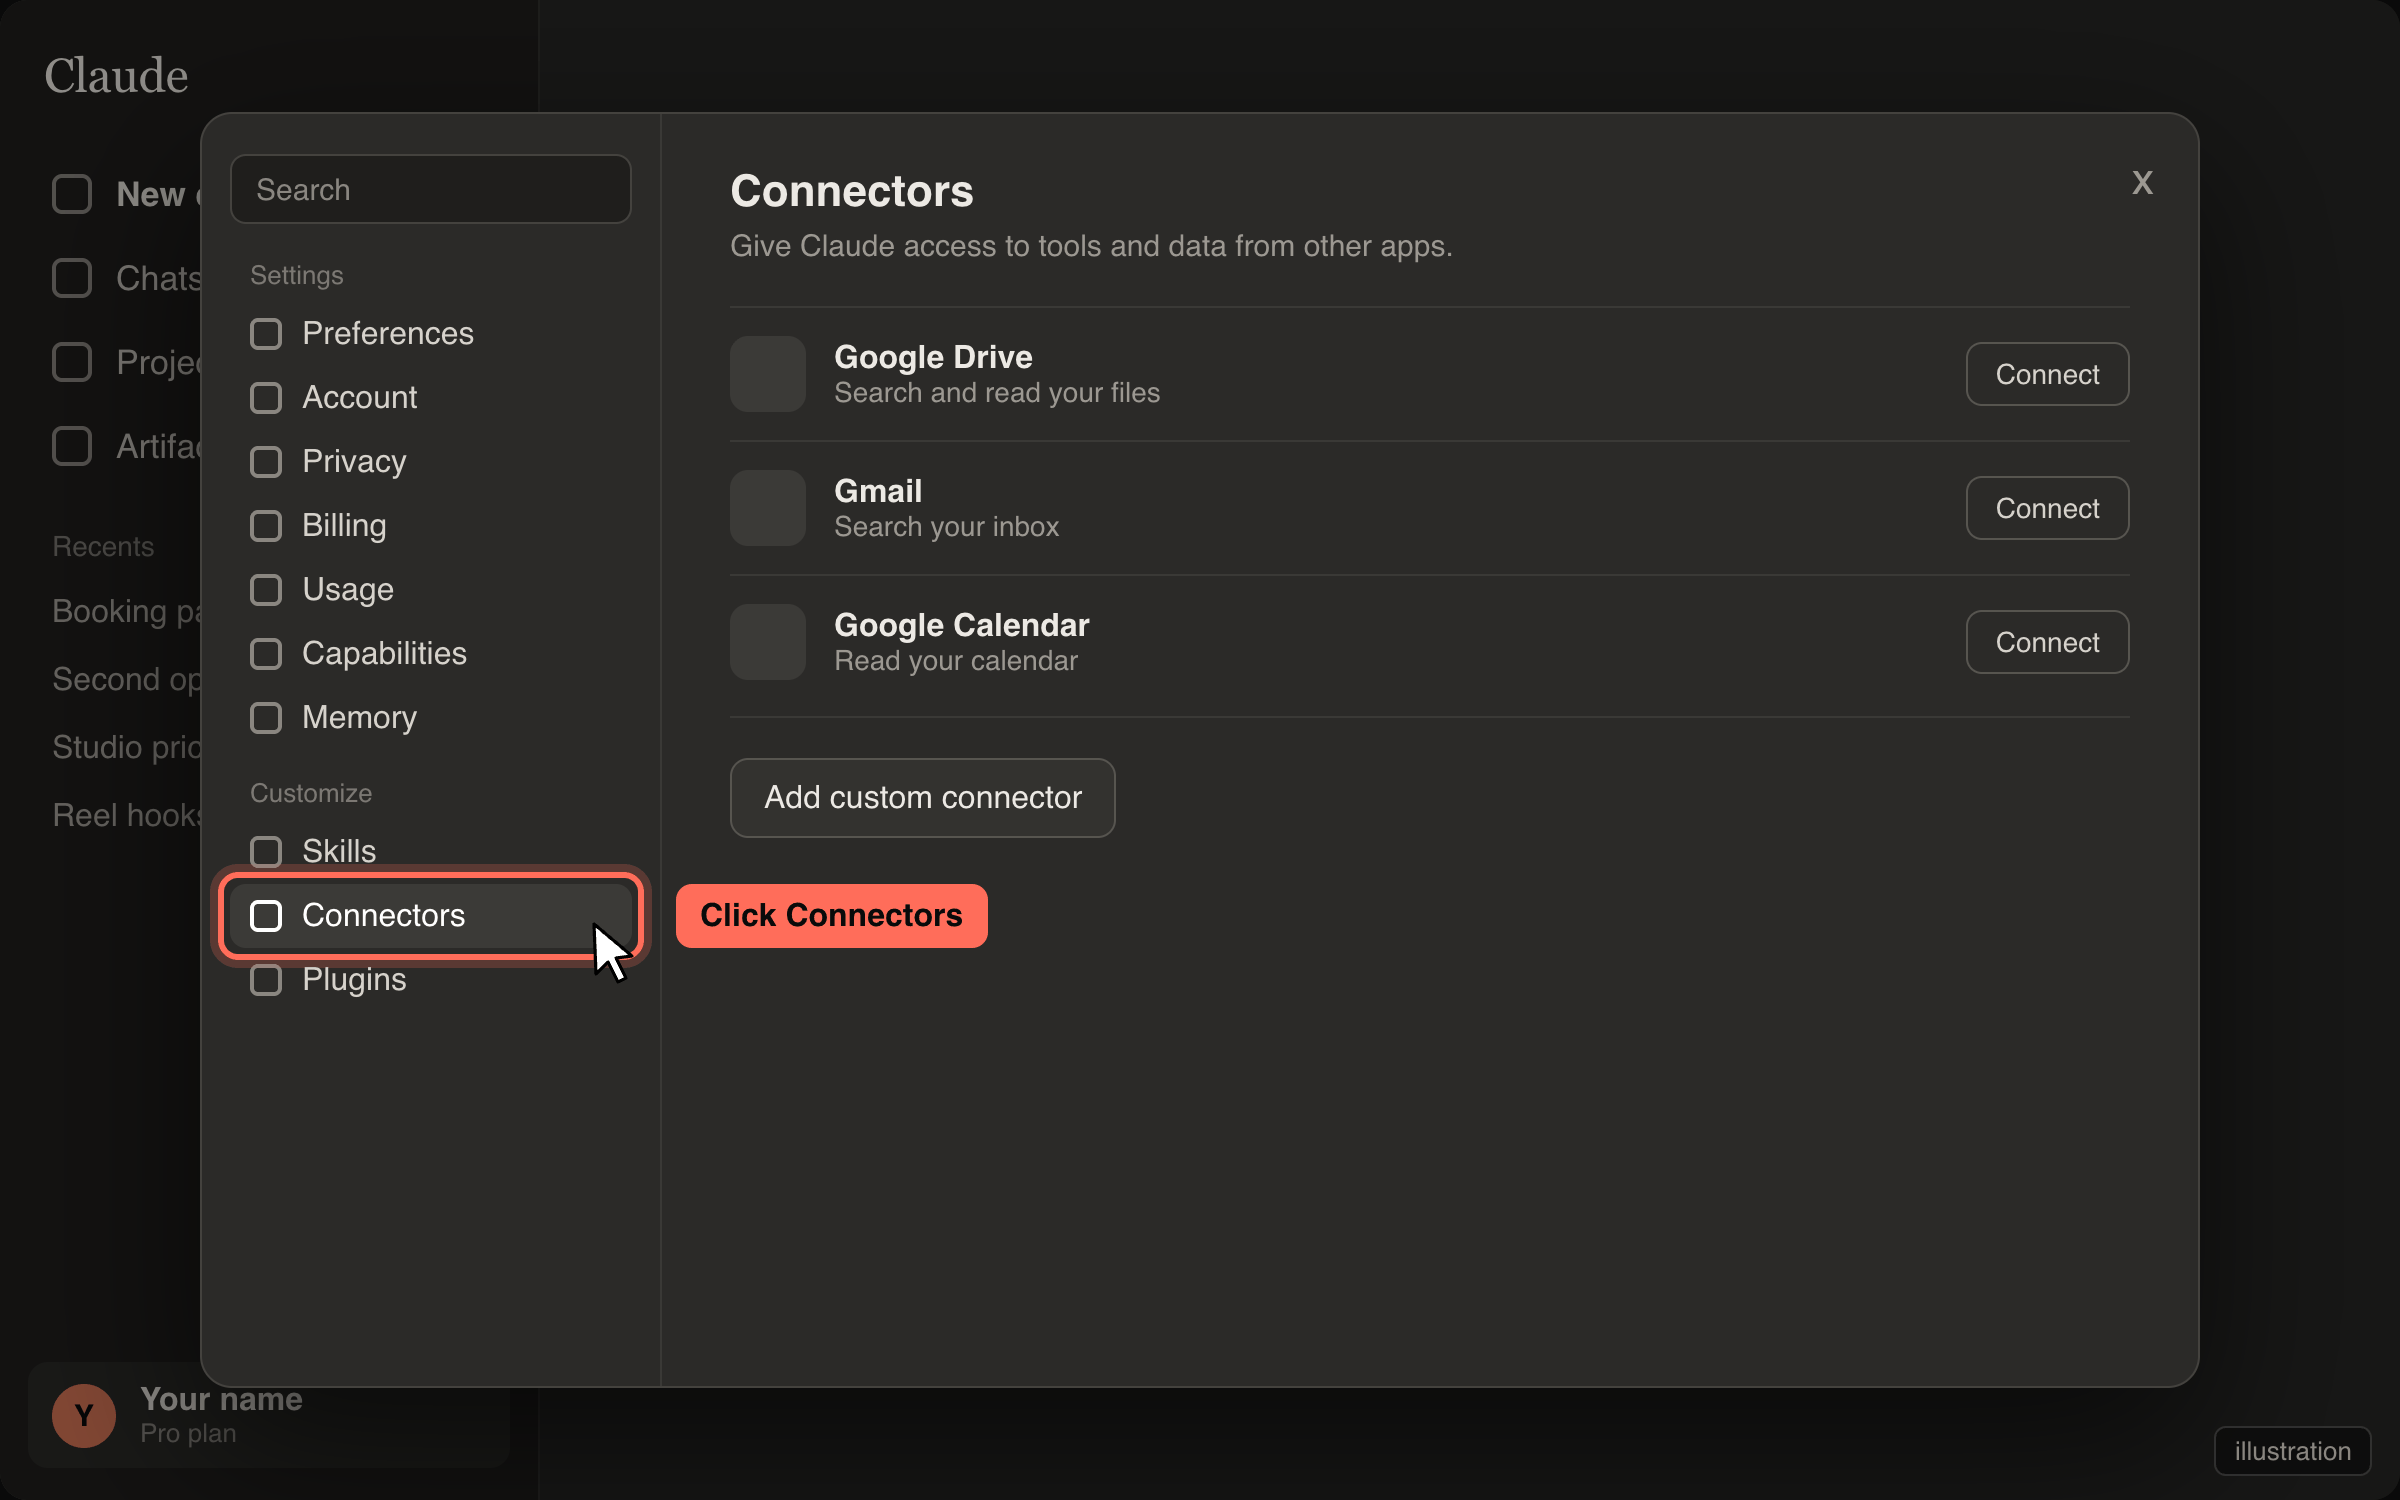
Task: View the Usage section
Action: tap(430, 590)
